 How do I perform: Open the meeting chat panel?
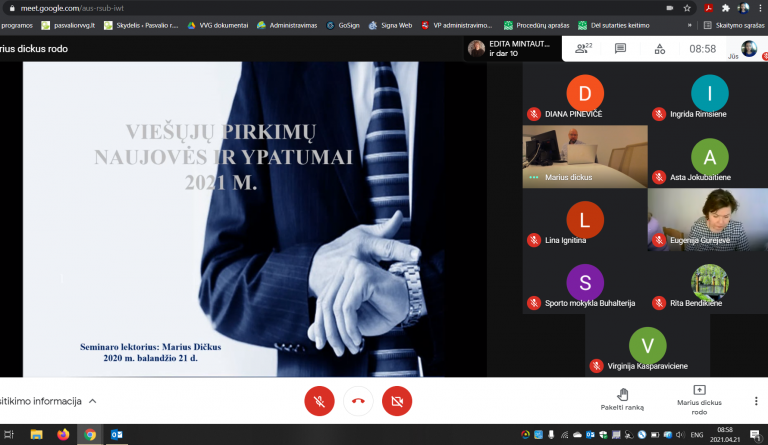(x=620, y=48)
